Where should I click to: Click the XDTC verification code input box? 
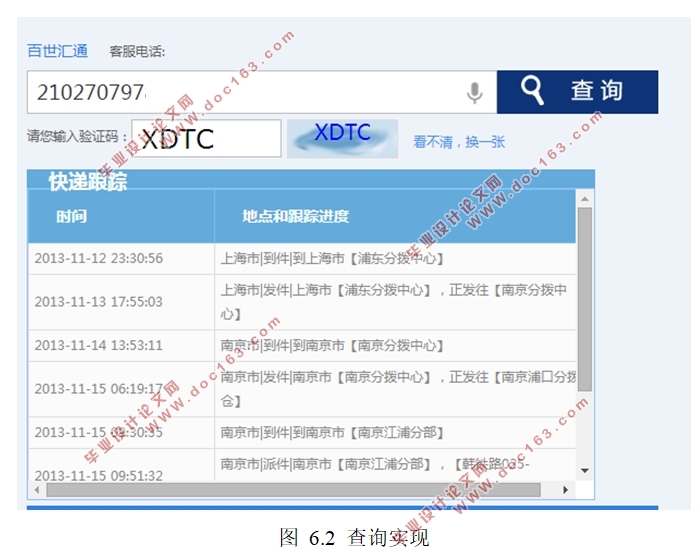click(x=206, y=138)
